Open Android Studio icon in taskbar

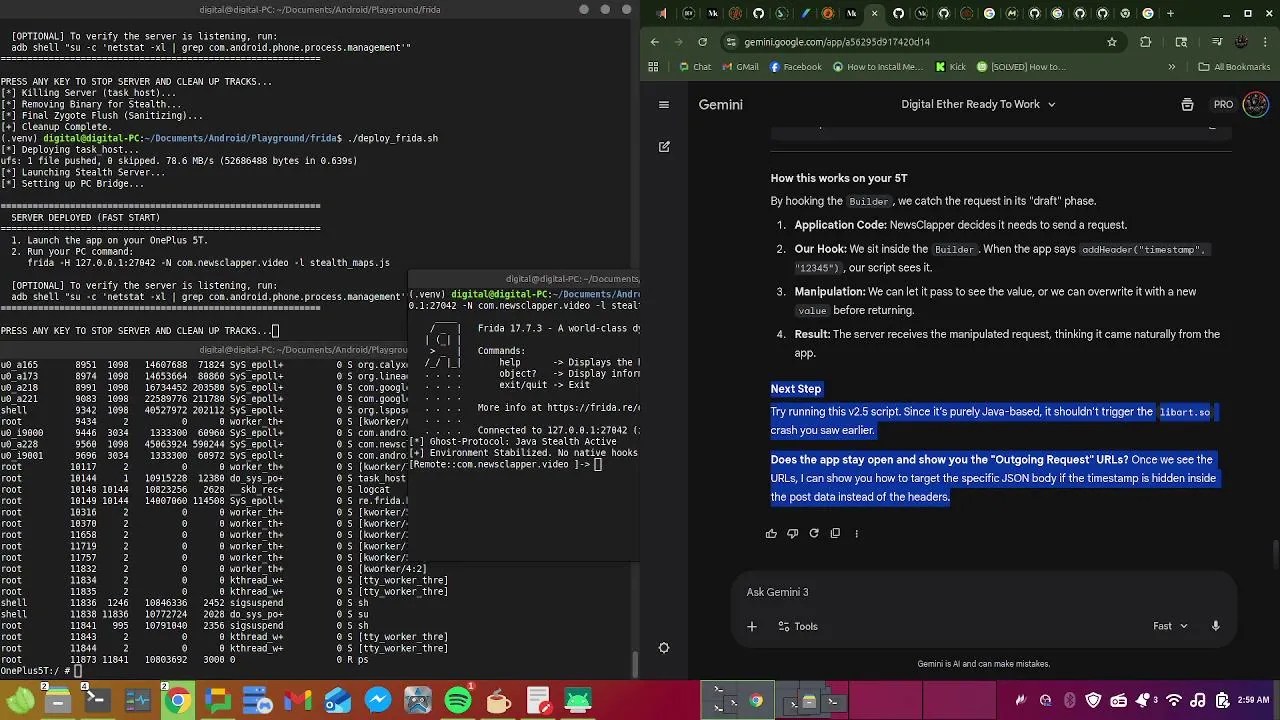(578, 700)
